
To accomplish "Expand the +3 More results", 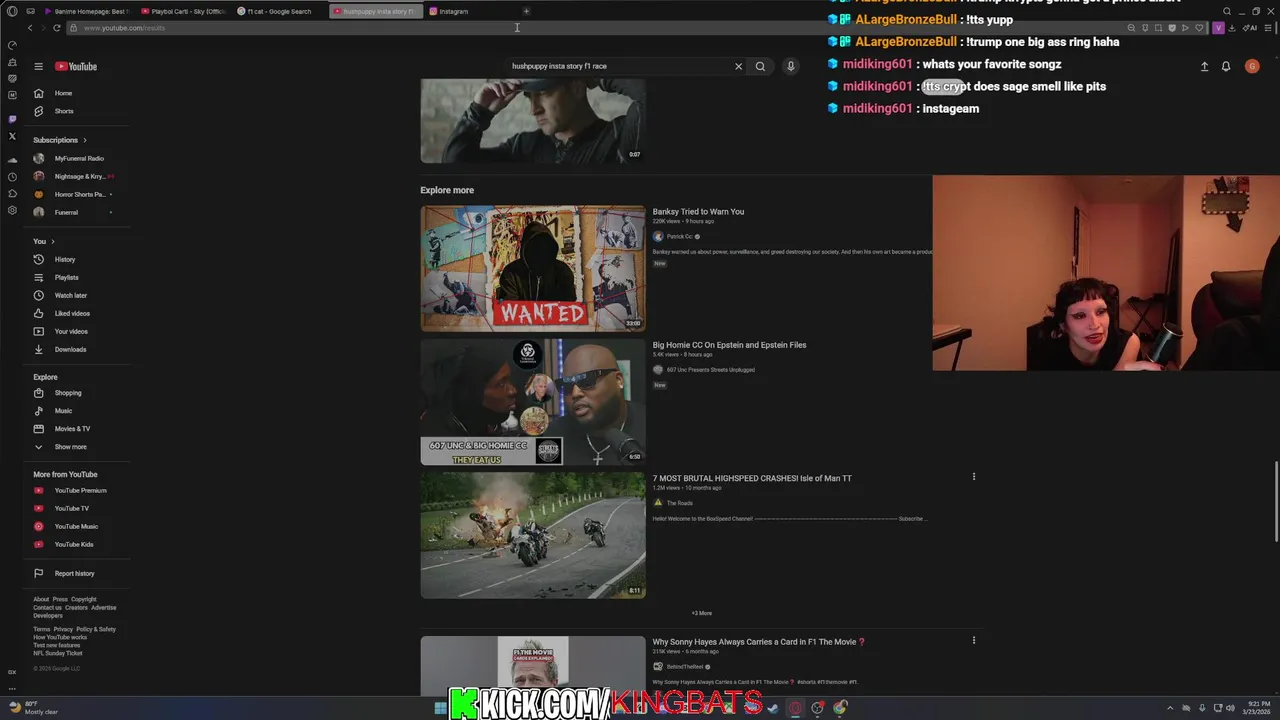I will [x=702, y=613].
